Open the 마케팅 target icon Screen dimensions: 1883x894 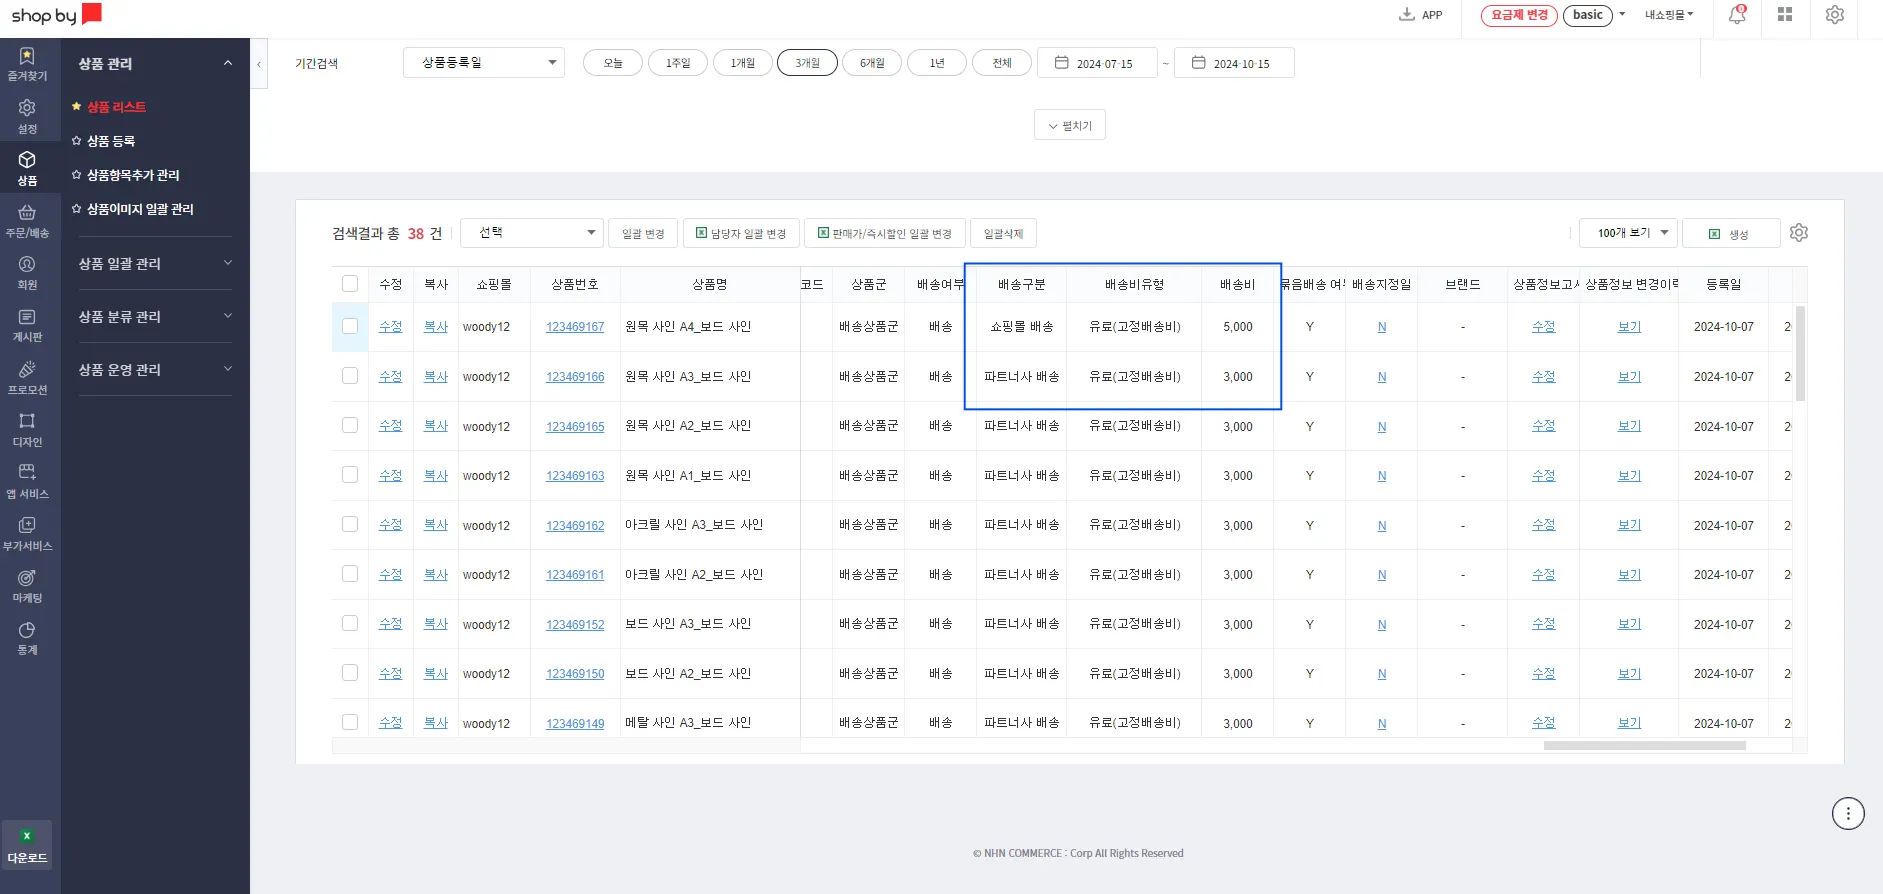(27, 578)
